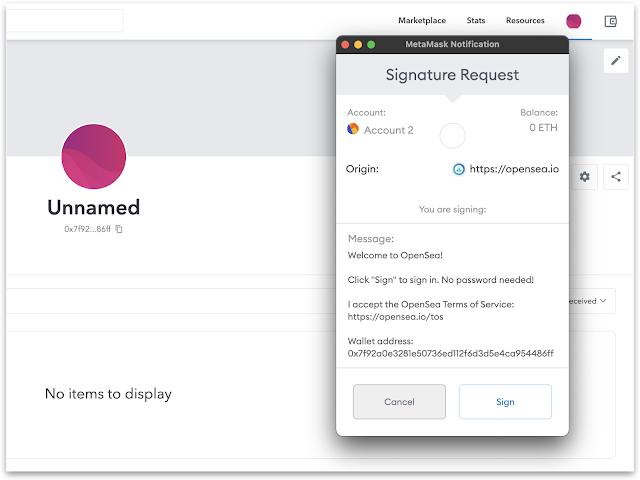Click the OpenSea origin icon in MetaMask
This screenshot has width=640, height=480.
pos(459,169)
